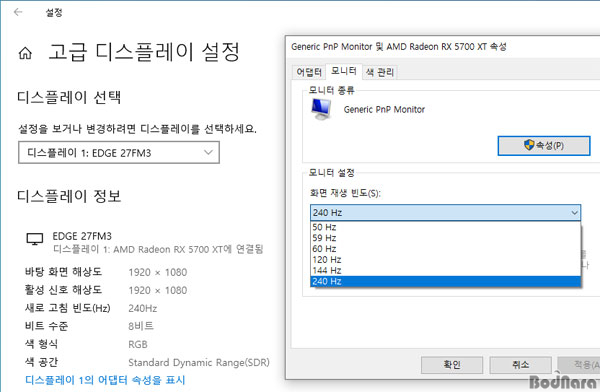Select 50 Hz from the list
The width and height of the screenshot is (600, 392).
445,227
